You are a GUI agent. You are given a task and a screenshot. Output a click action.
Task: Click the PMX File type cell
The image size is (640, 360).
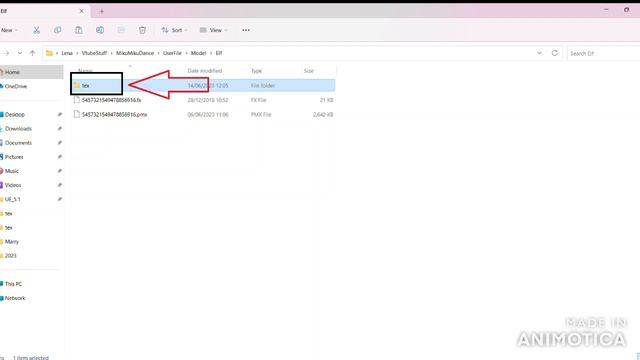pos(261,115)
